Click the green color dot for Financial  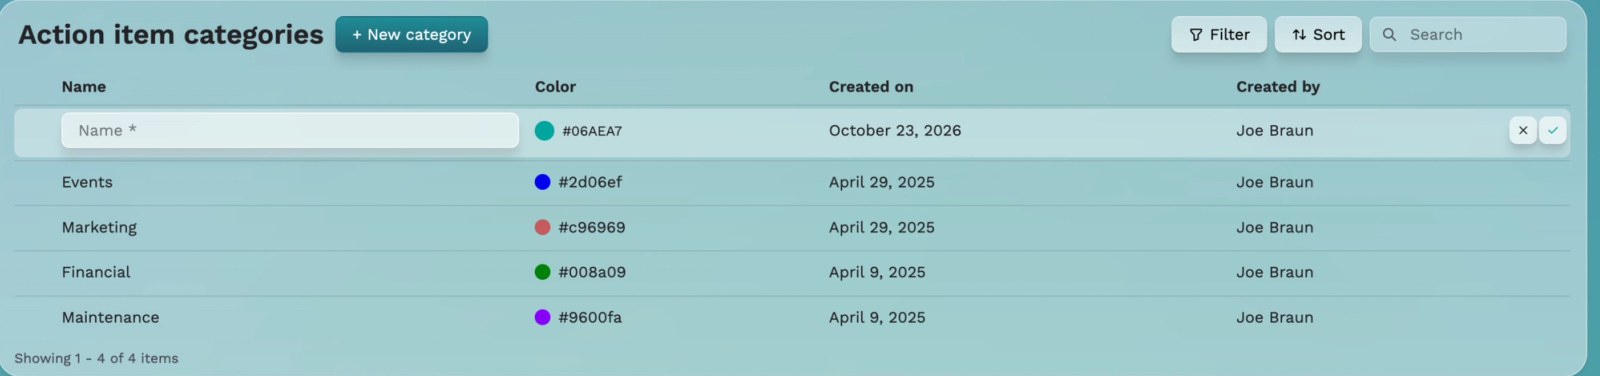point(543,272)
